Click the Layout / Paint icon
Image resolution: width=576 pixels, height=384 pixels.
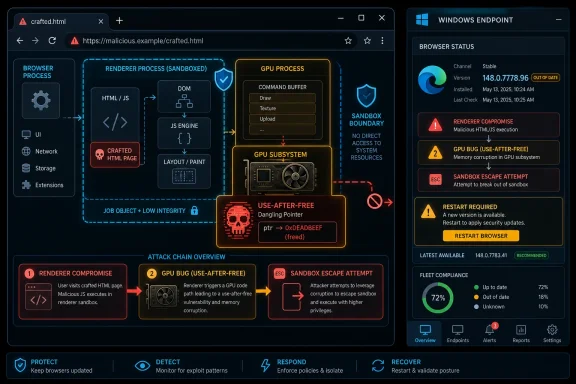(184, 176)
